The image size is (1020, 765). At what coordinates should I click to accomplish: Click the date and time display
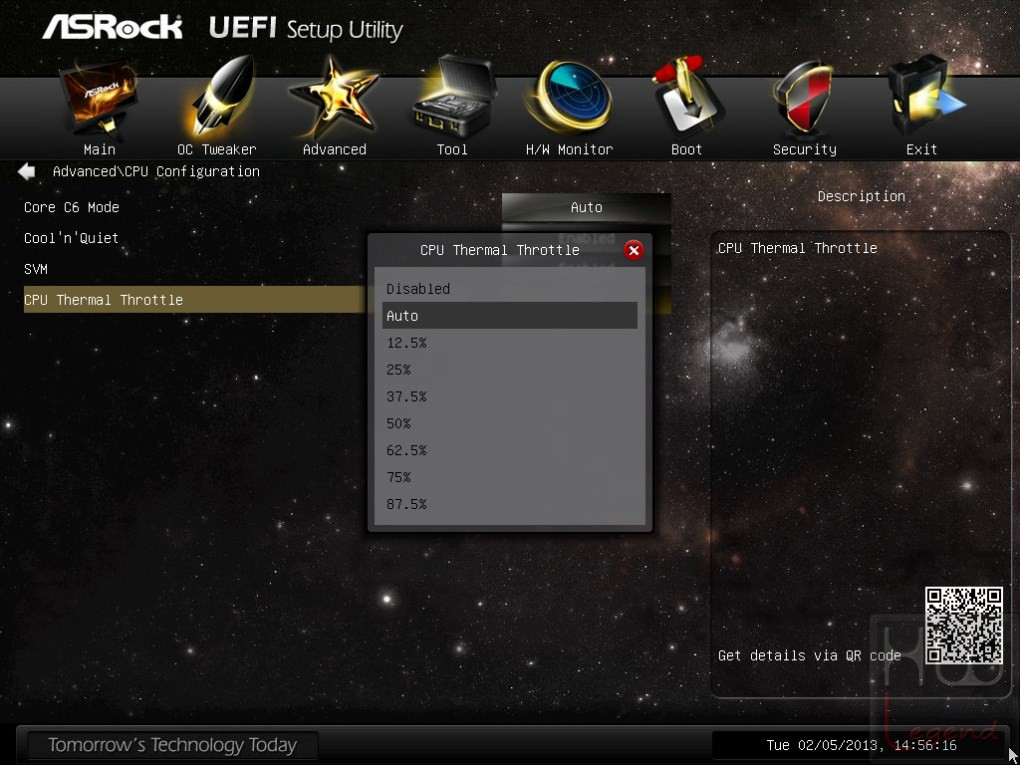(x=862, y=745)
